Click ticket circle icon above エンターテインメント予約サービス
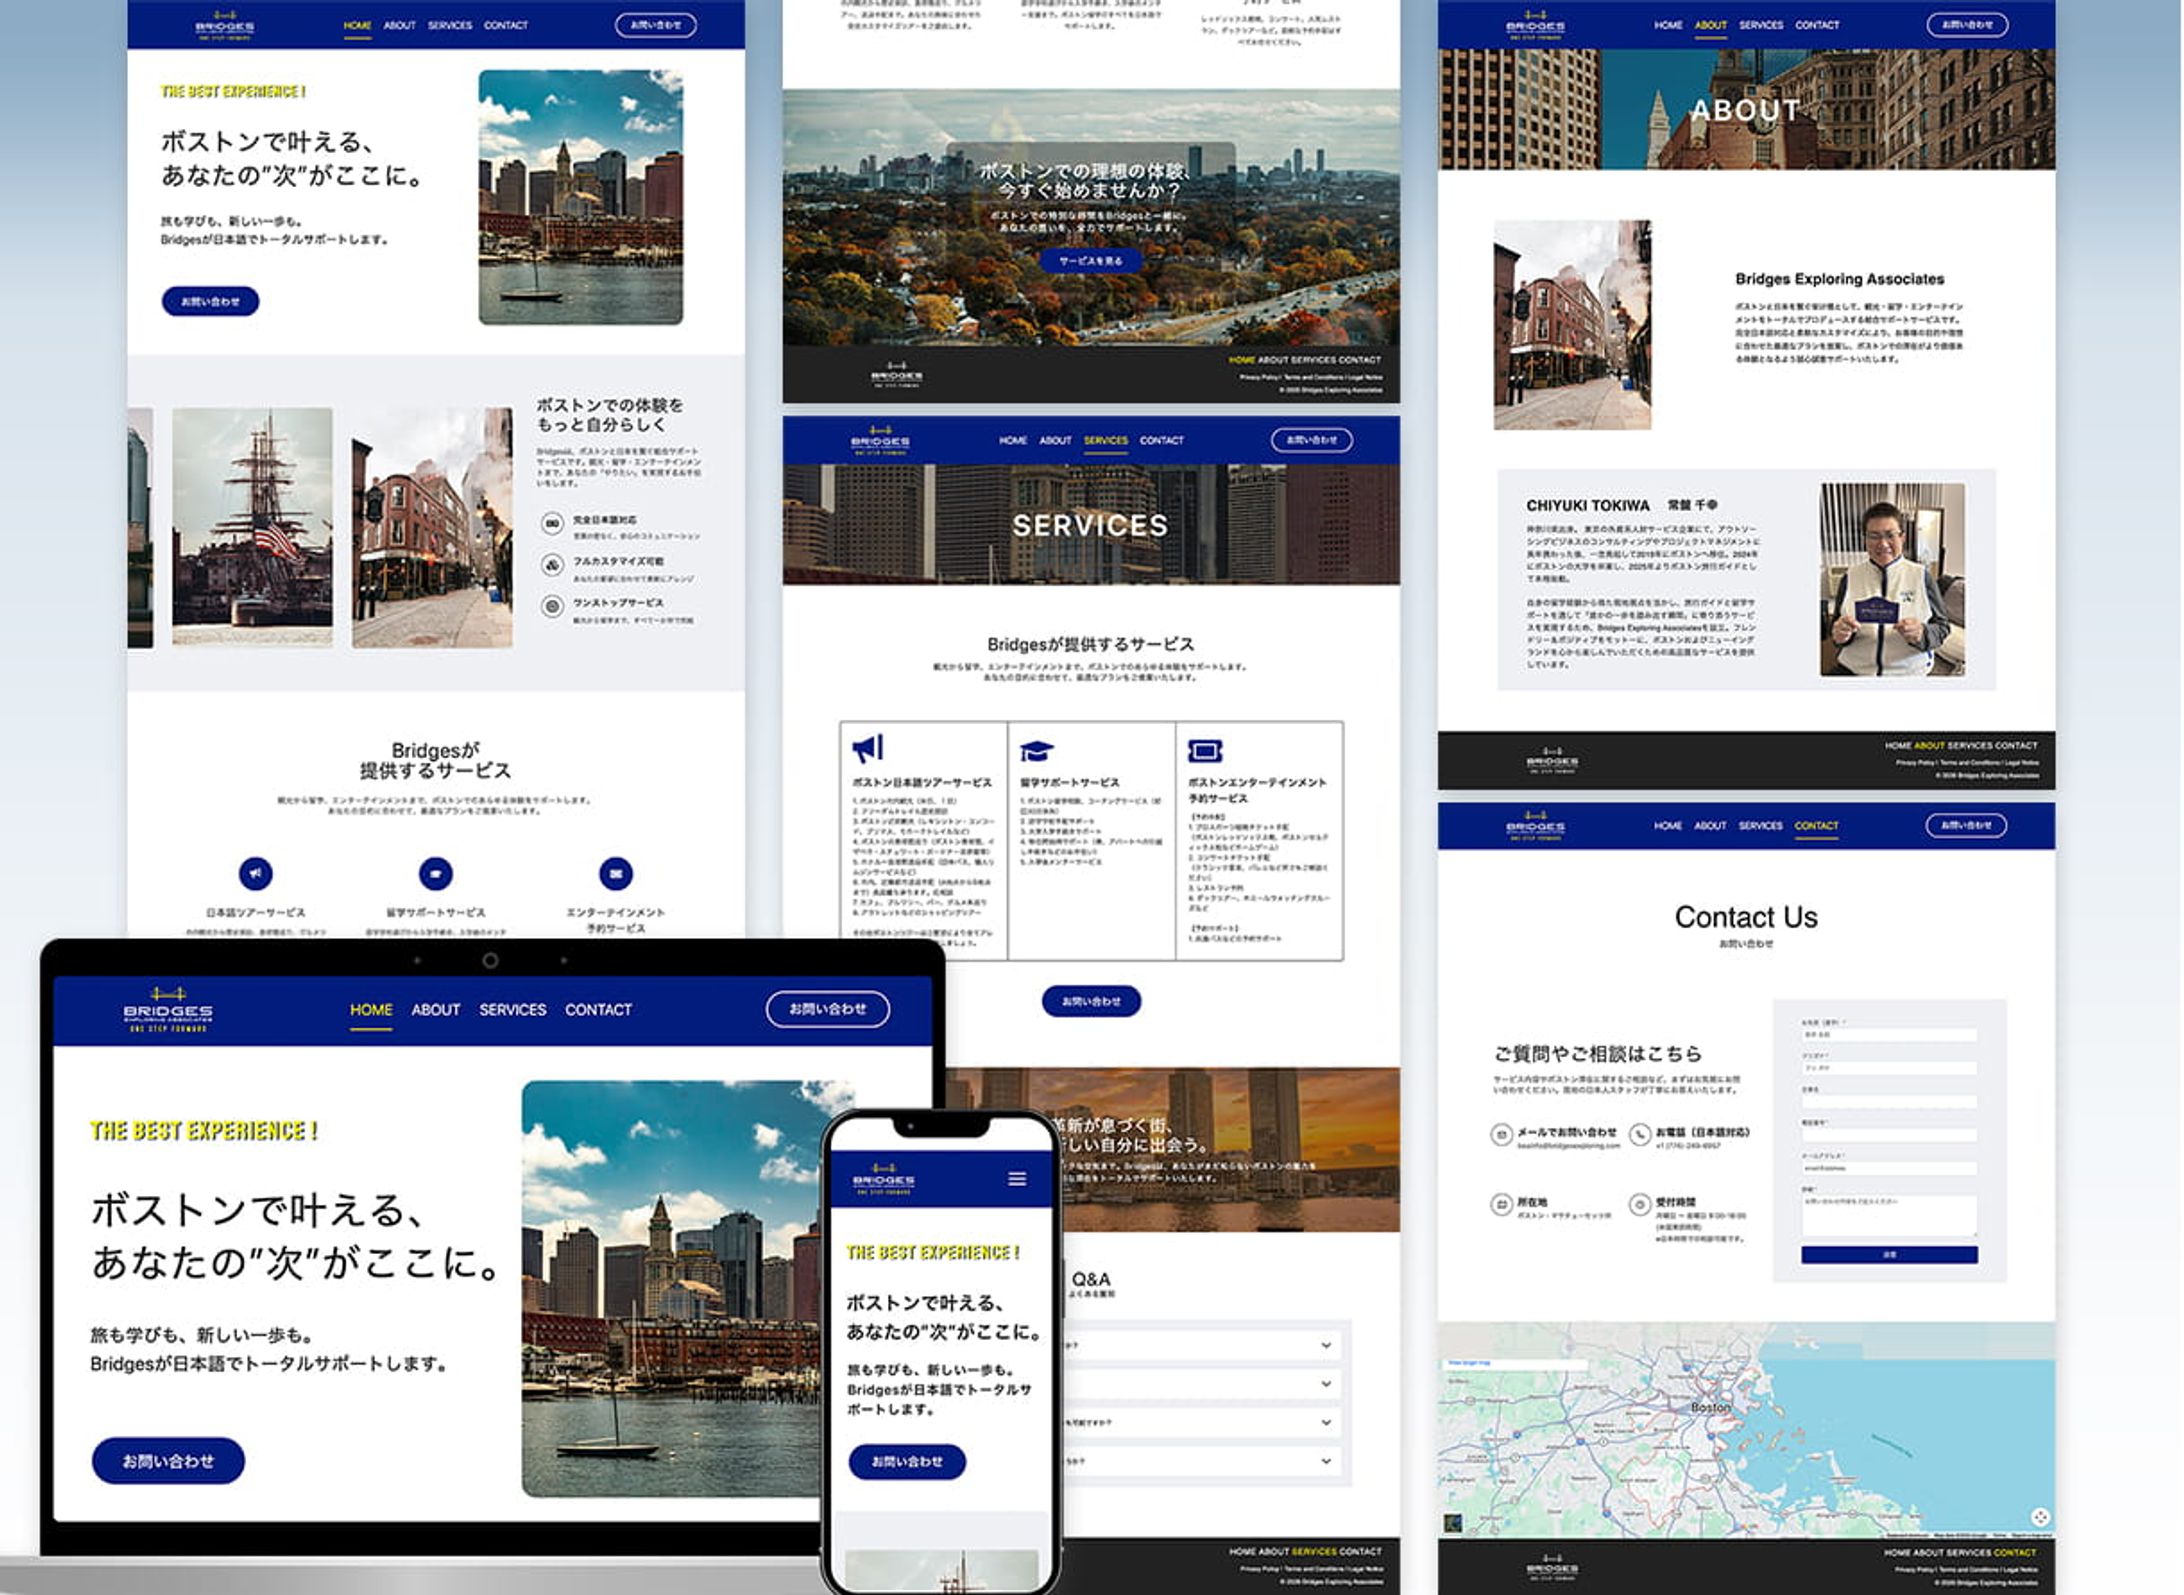Viewport: 2184px width, 1595px height. pos(615,873)
